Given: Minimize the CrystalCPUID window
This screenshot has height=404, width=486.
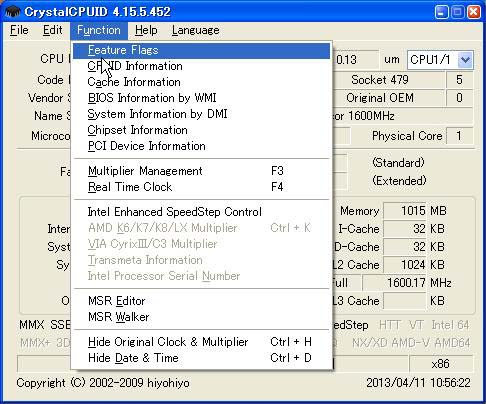Looking at the screenshot, I should point(441,12).
